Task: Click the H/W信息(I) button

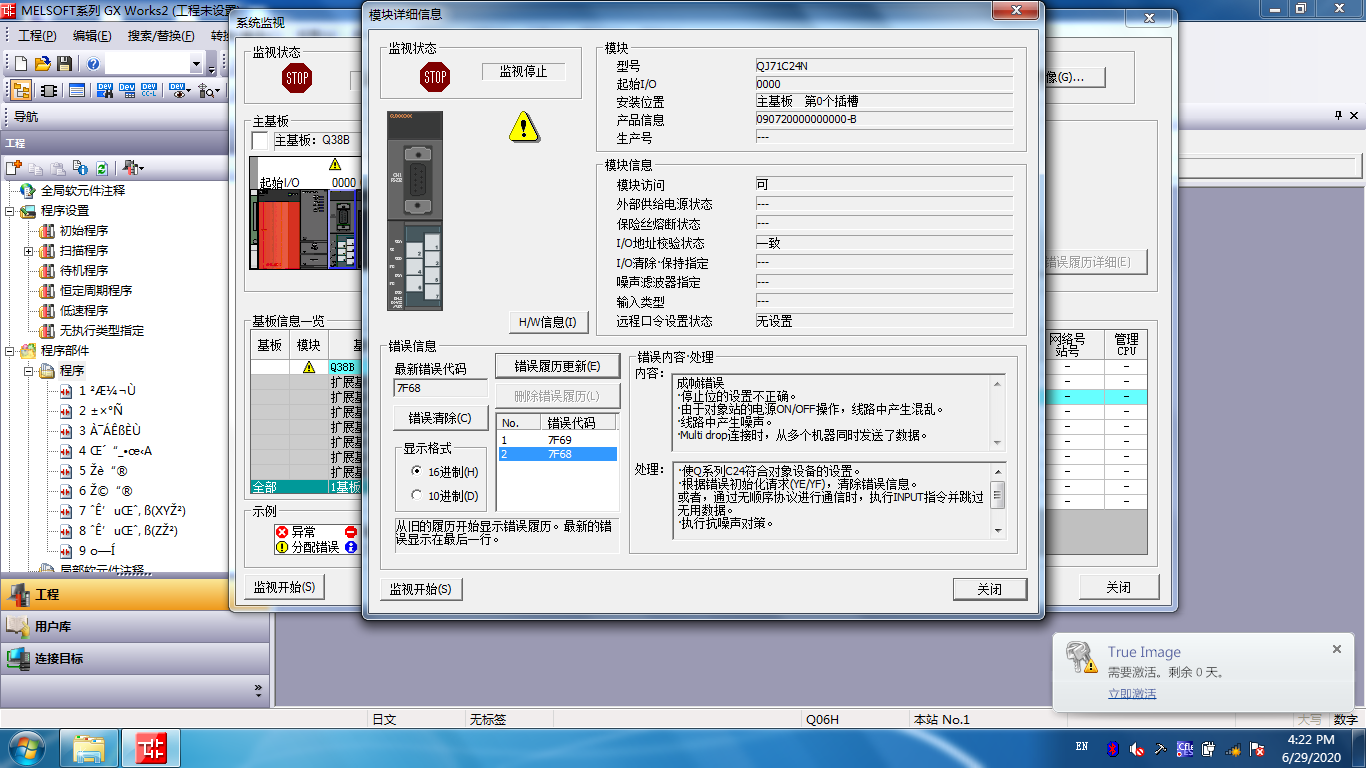Action: [547, 322]
